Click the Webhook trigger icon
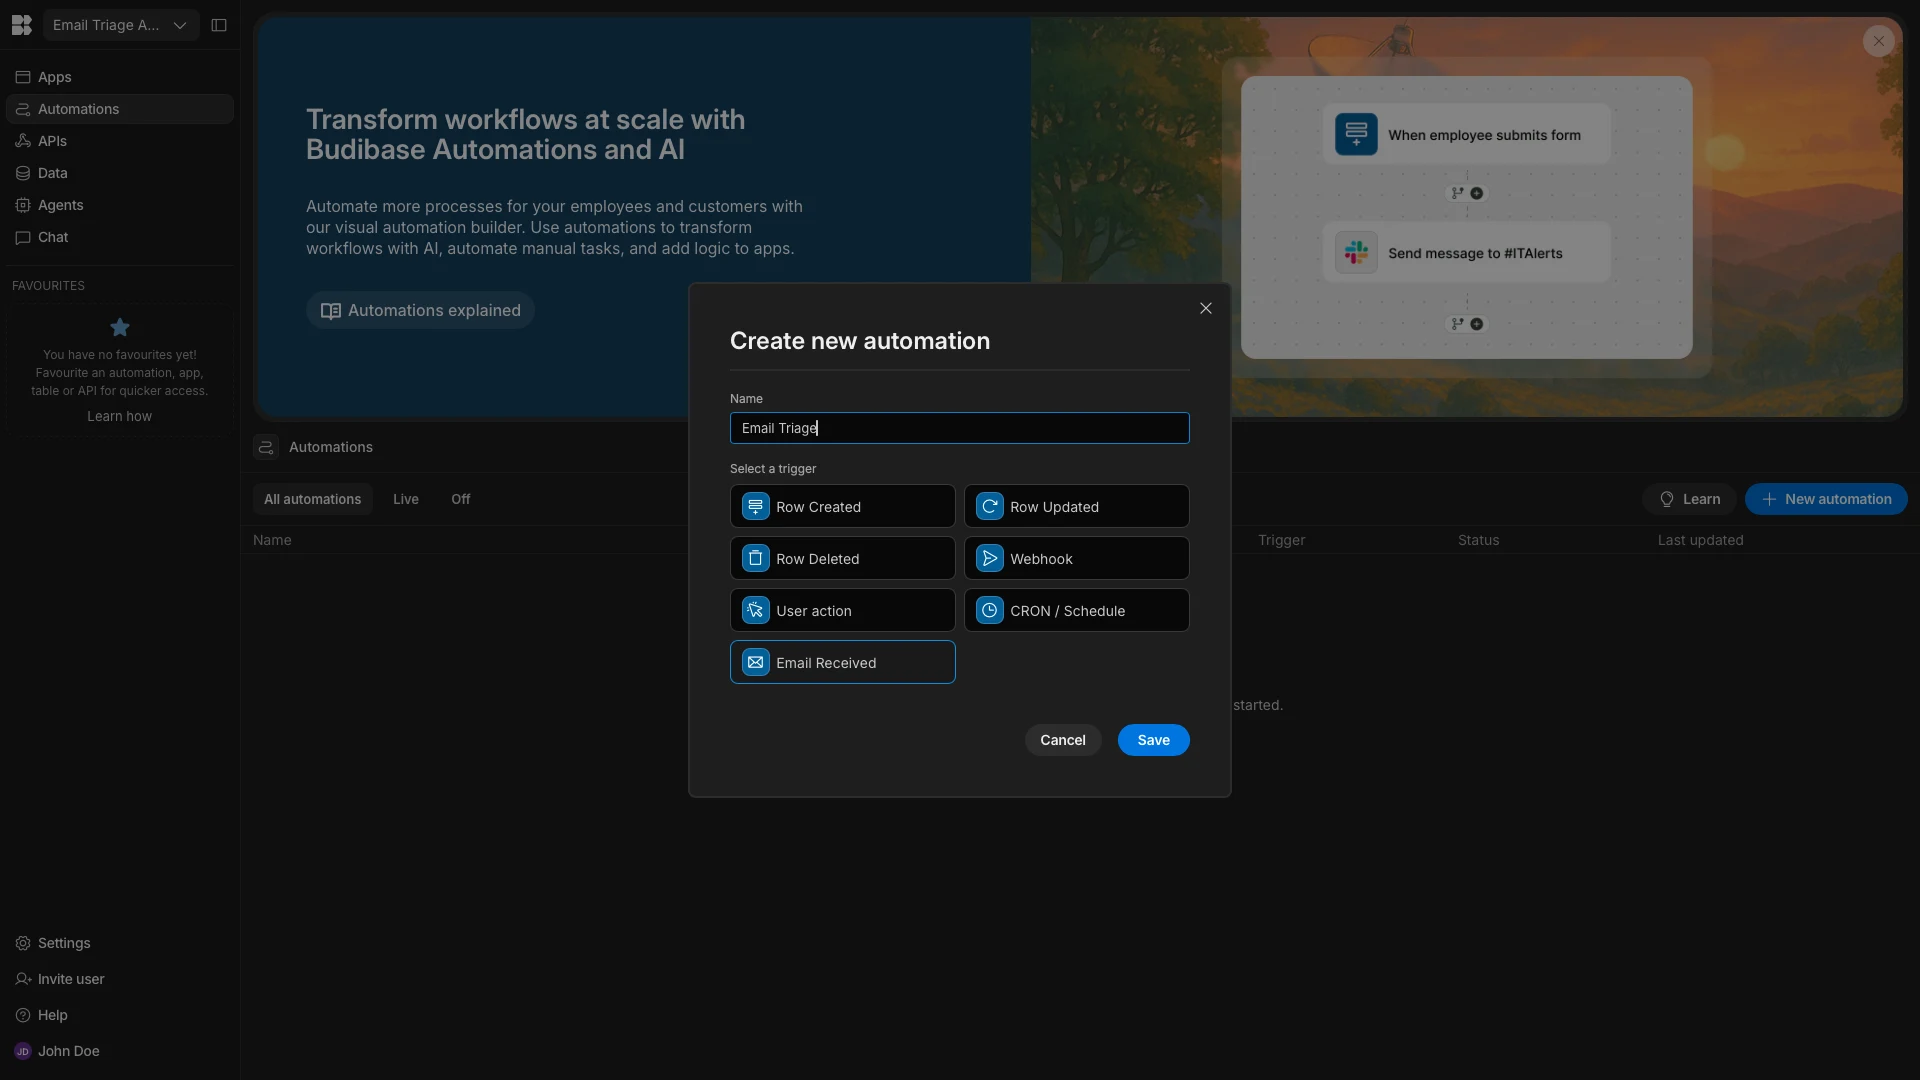The height and width of the screenshot is (1080, 1920). (989, 559)
